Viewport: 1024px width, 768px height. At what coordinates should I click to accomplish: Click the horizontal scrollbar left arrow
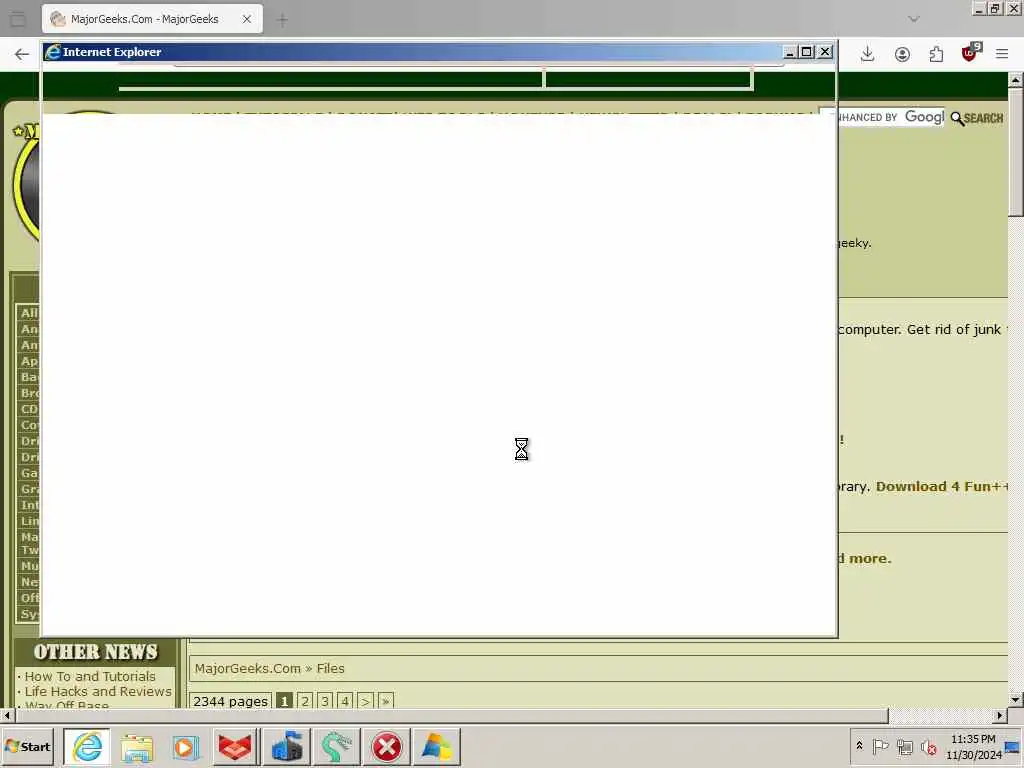(x=7, y=716)
